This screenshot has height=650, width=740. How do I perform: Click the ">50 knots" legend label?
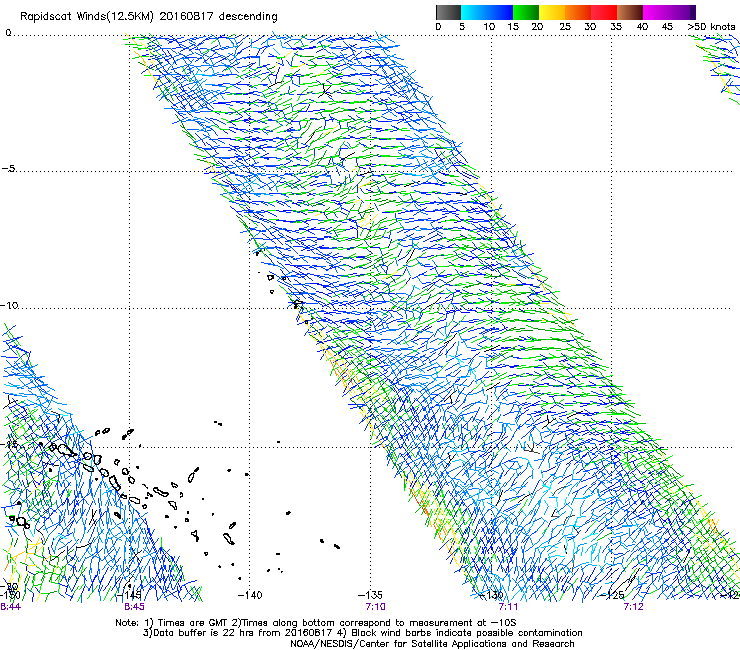point(711,27)
